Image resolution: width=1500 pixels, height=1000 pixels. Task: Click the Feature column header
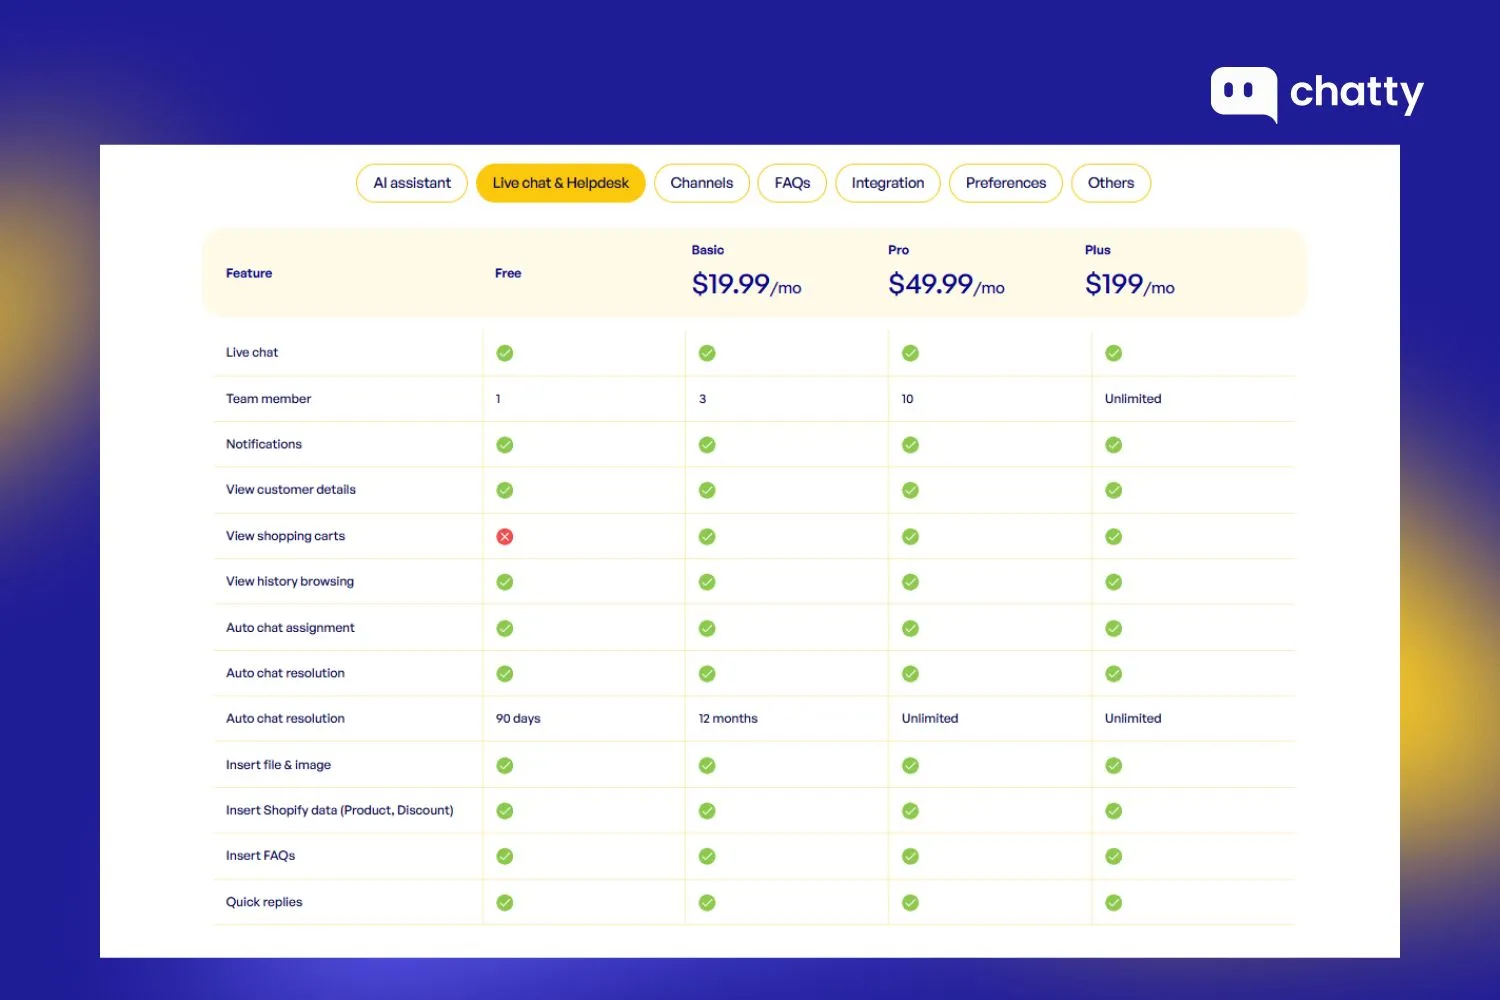click(249, 273)
